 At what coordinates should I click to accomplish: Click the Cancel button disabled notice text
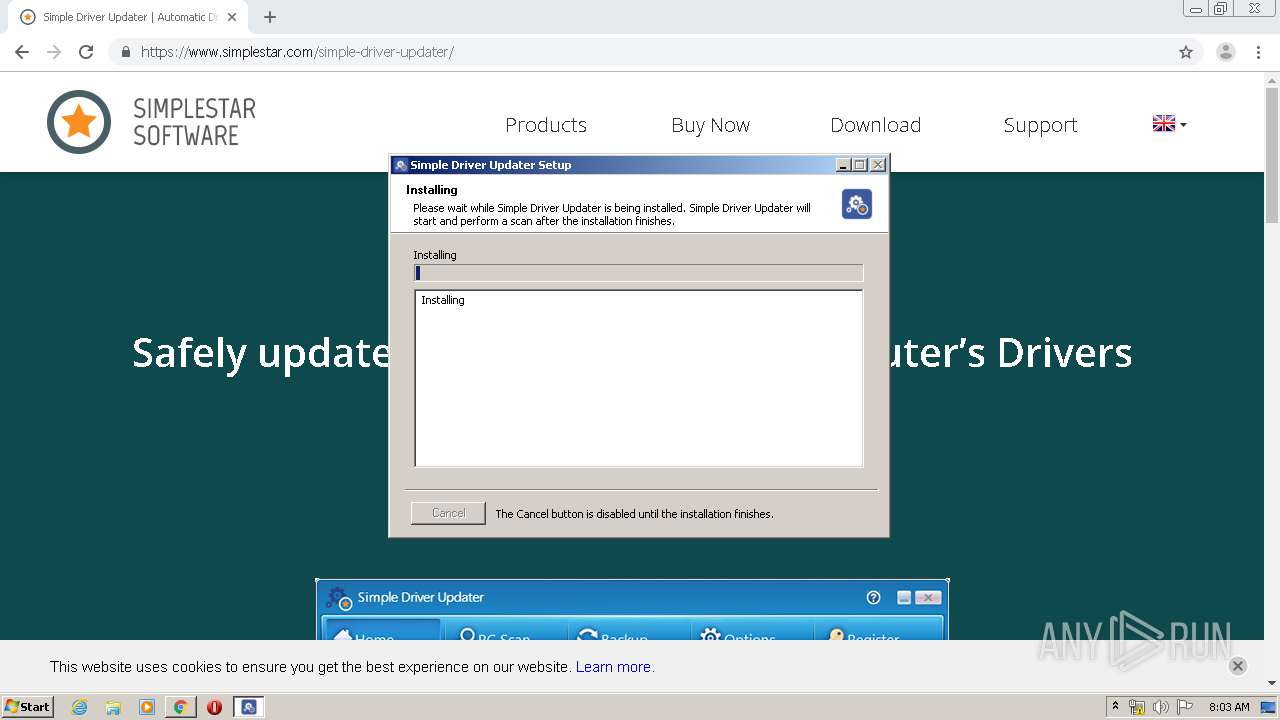[x=634, y=514]
